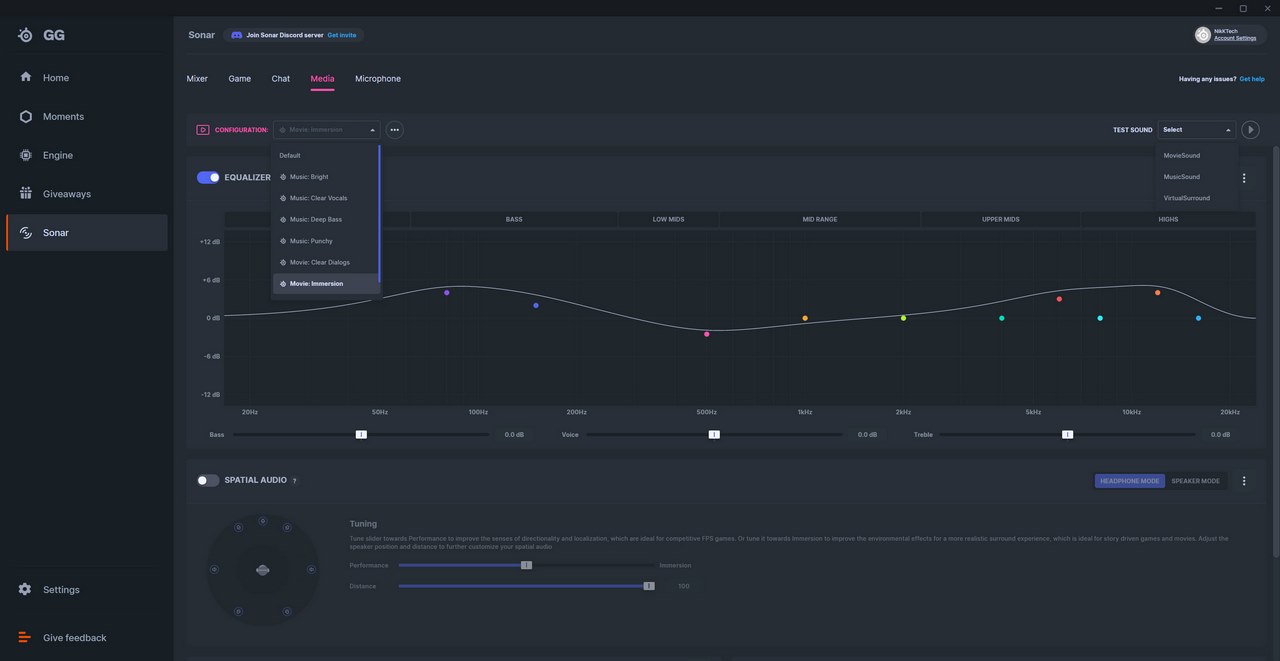This screenshot has width=1280, height=661.
Task: Select the pink EQ point near 500Hz
Action: (707, 334)
